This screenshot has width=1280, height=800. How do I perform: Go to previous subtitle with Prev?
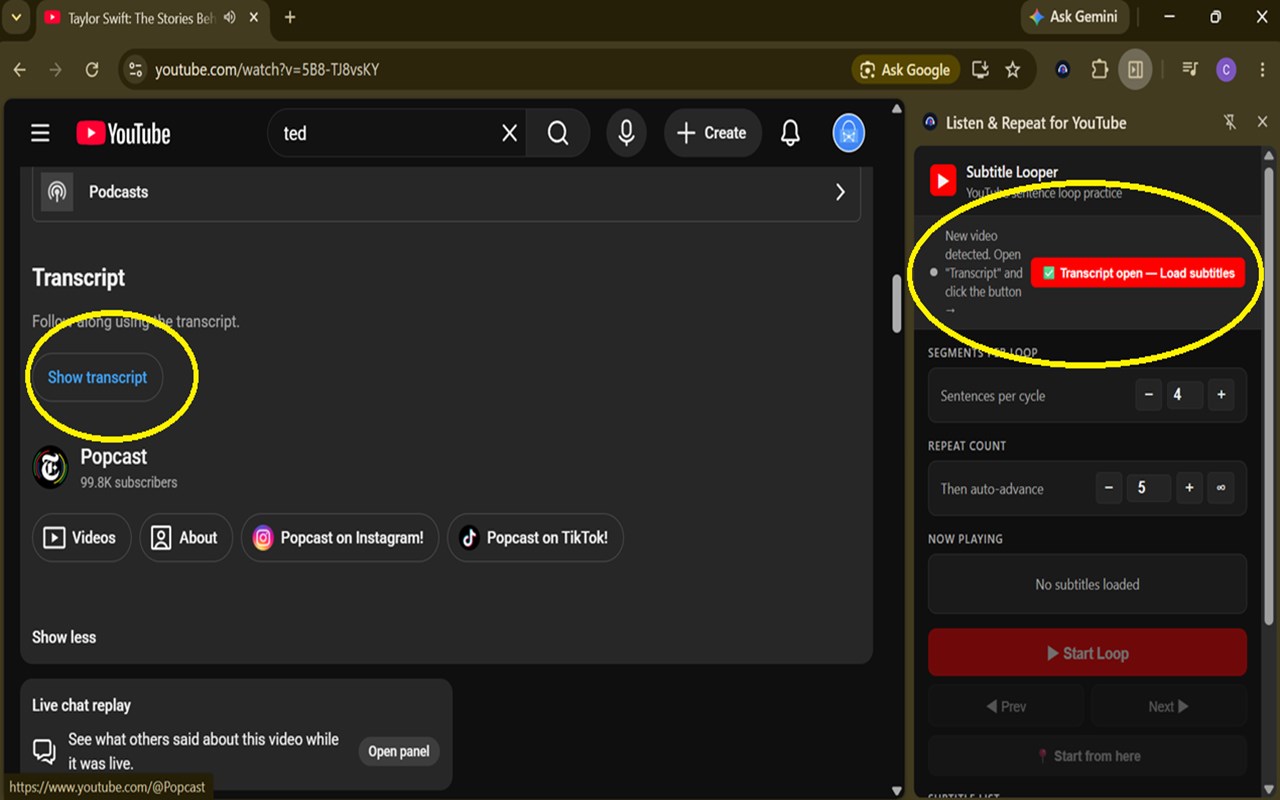1006,706
